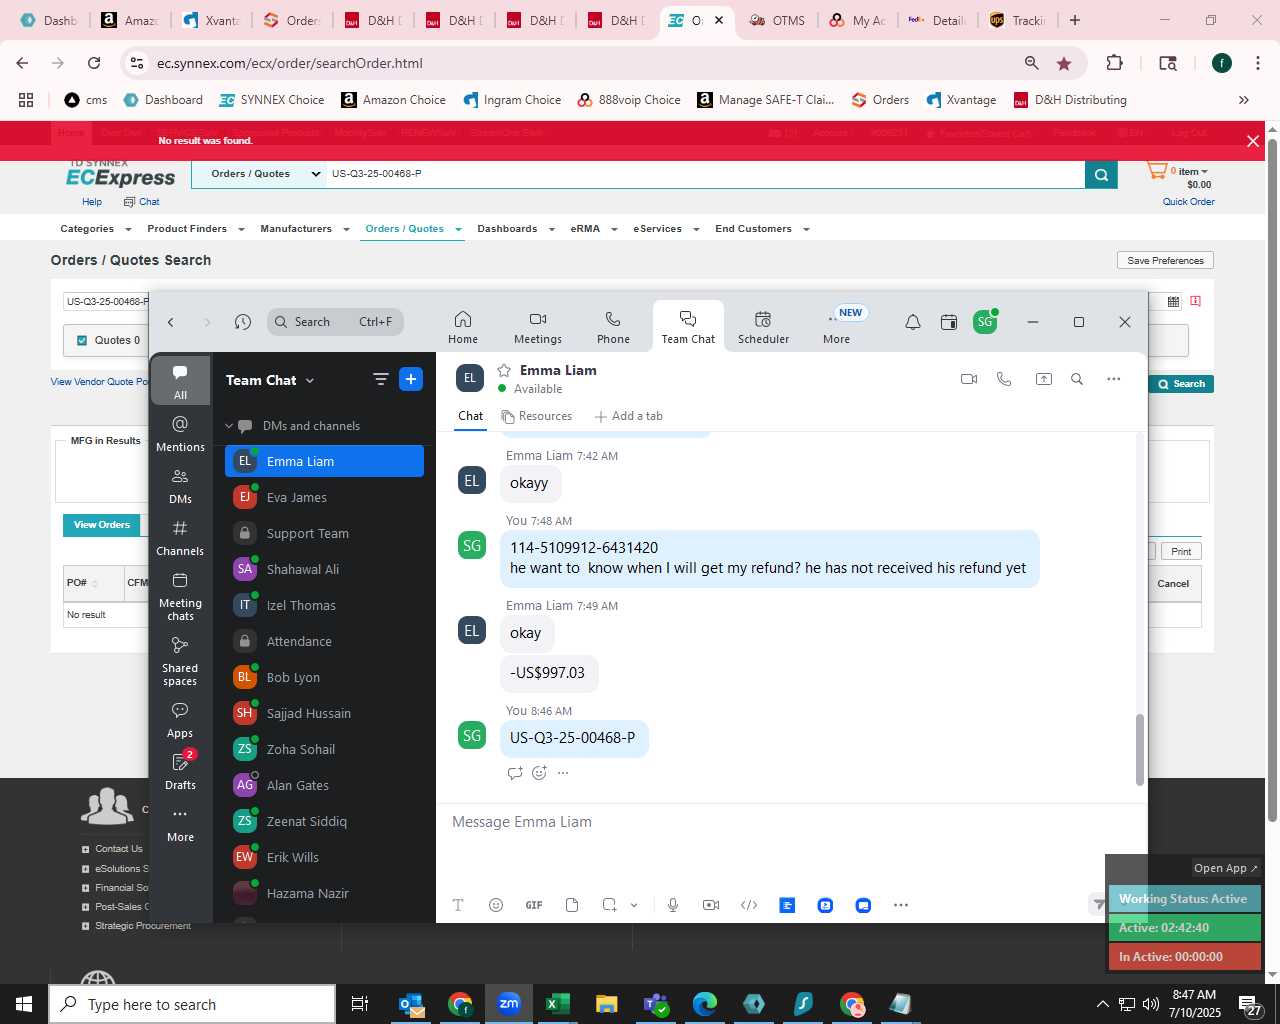Toggle text formatting options
The image size is (1280, 1024).
pyautogui.click(x=458, y=905)
